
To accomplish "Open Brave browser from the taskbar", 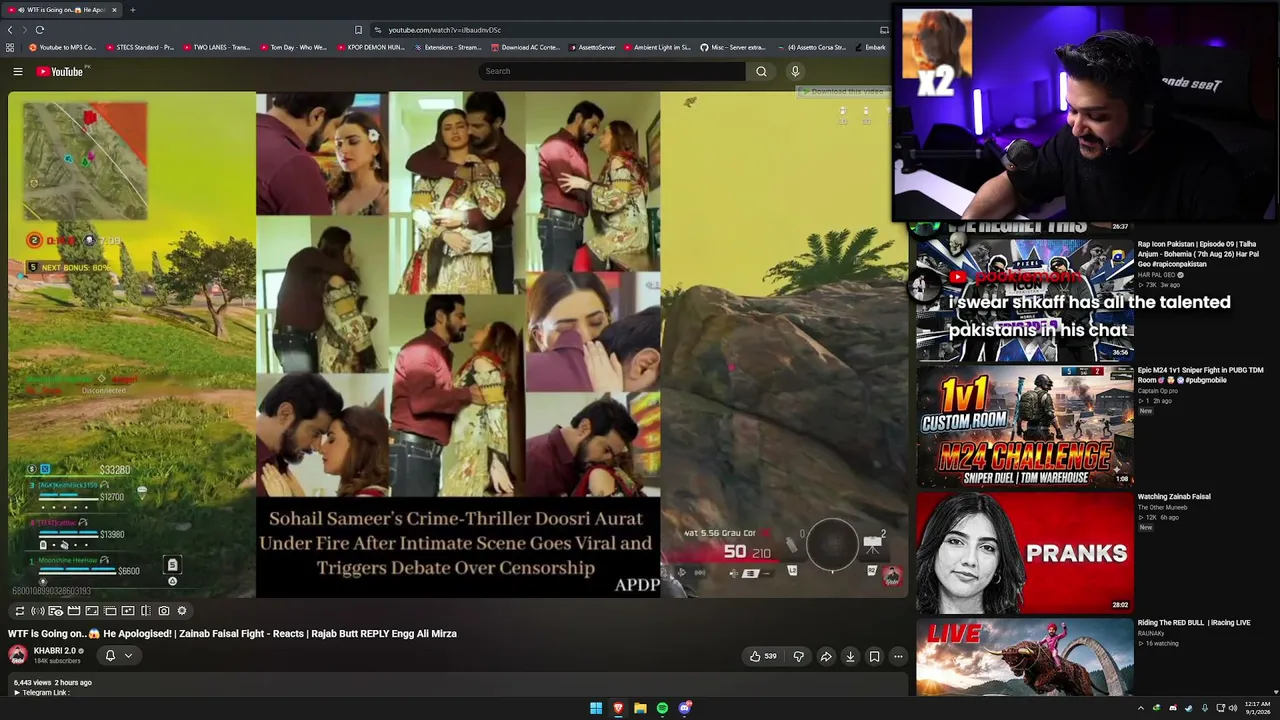I will 618,708.
